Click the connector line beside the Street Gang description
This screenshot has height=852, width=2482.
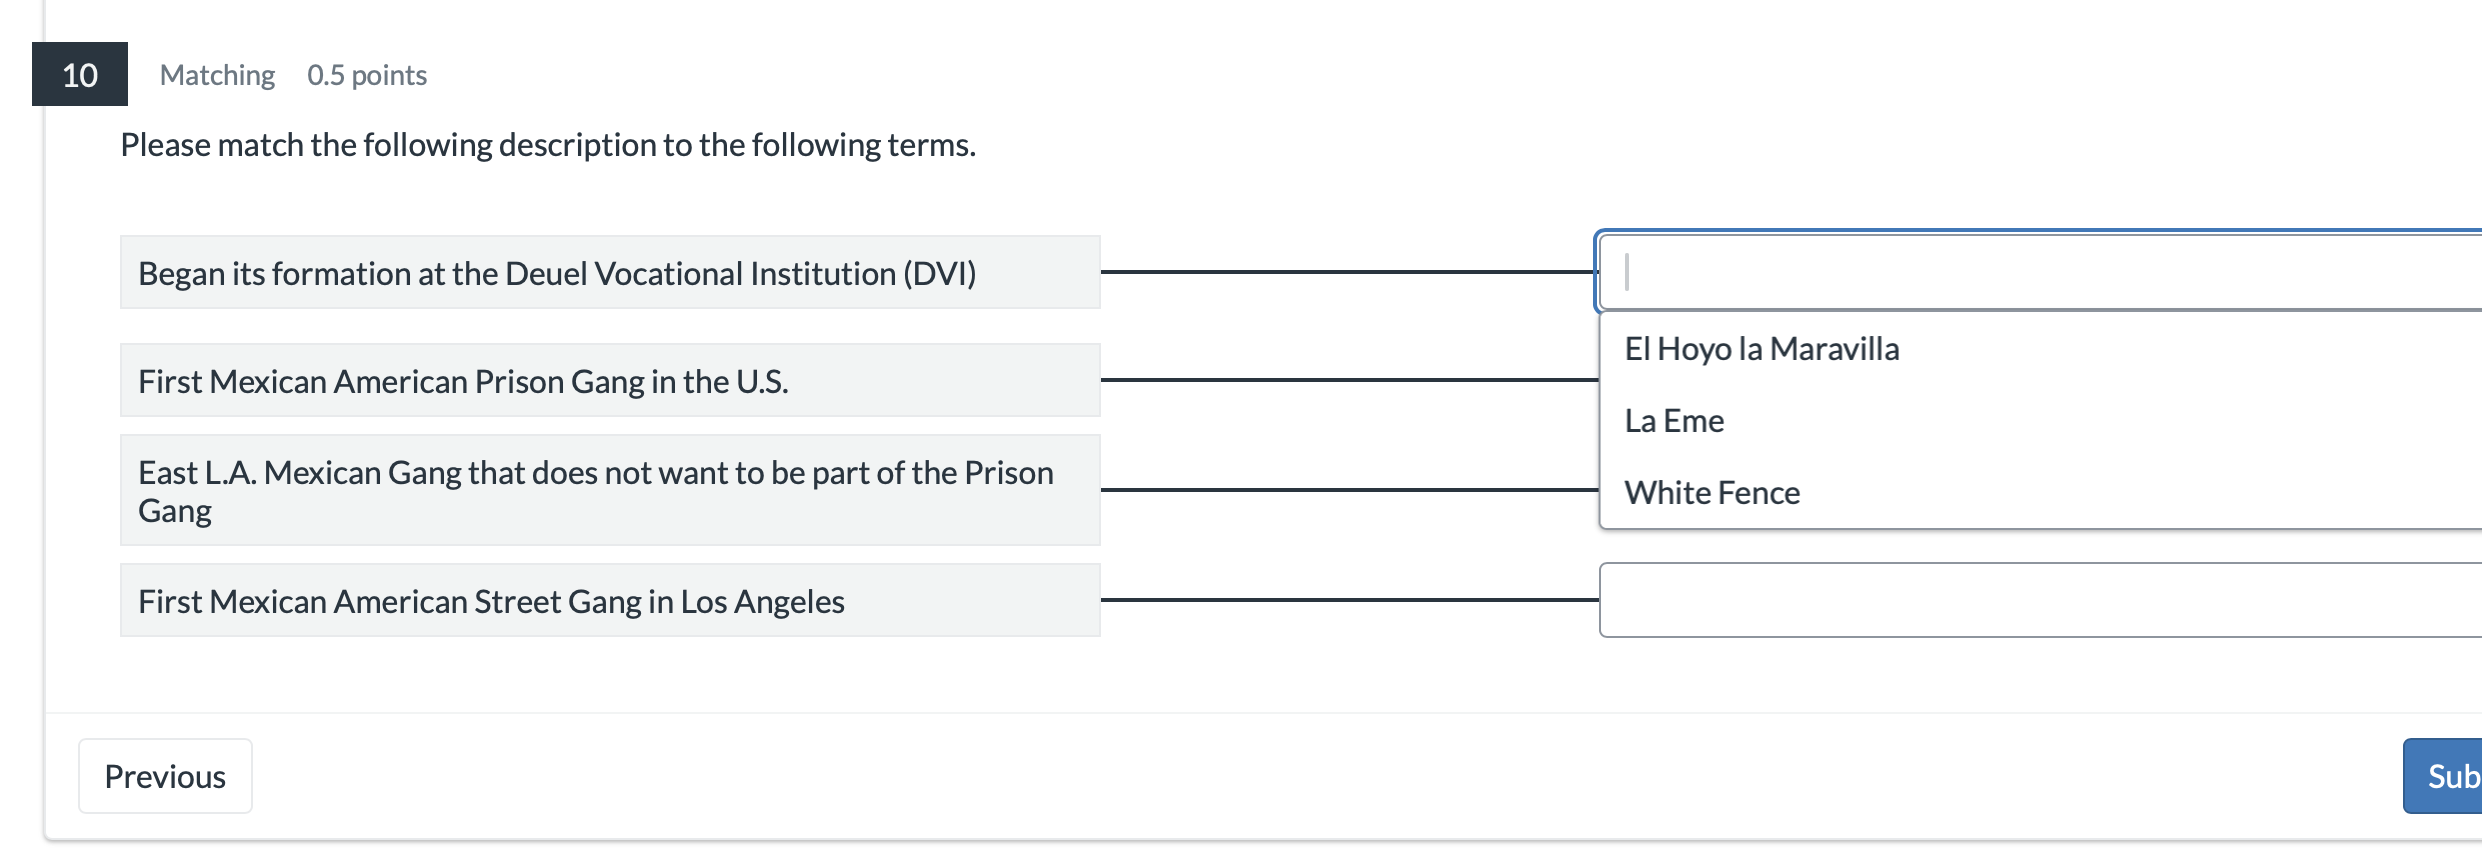pyautogui.click(x=1349, y=600)
